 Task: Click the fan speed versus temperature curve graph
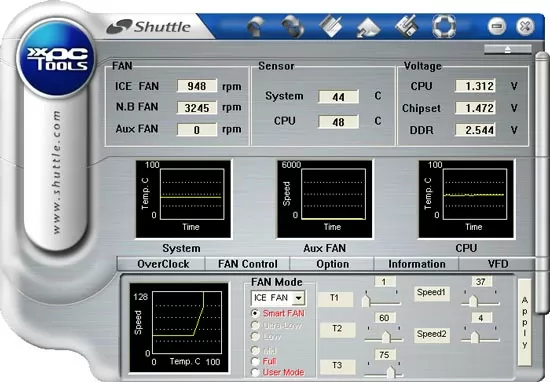click(x=179, y=328)
